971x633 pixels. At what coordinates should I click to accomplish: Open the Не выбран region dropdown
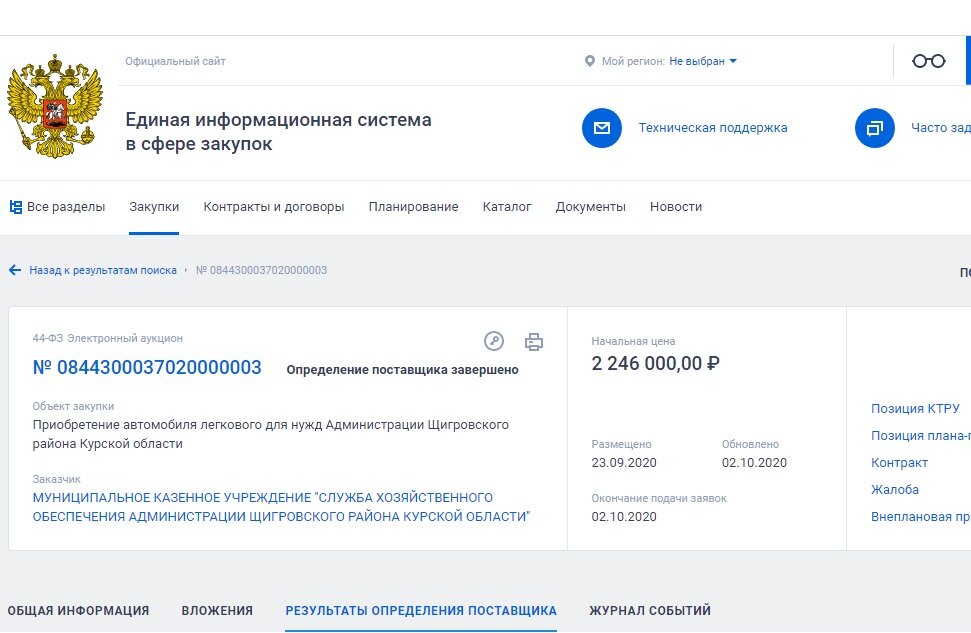pos(703,61)
